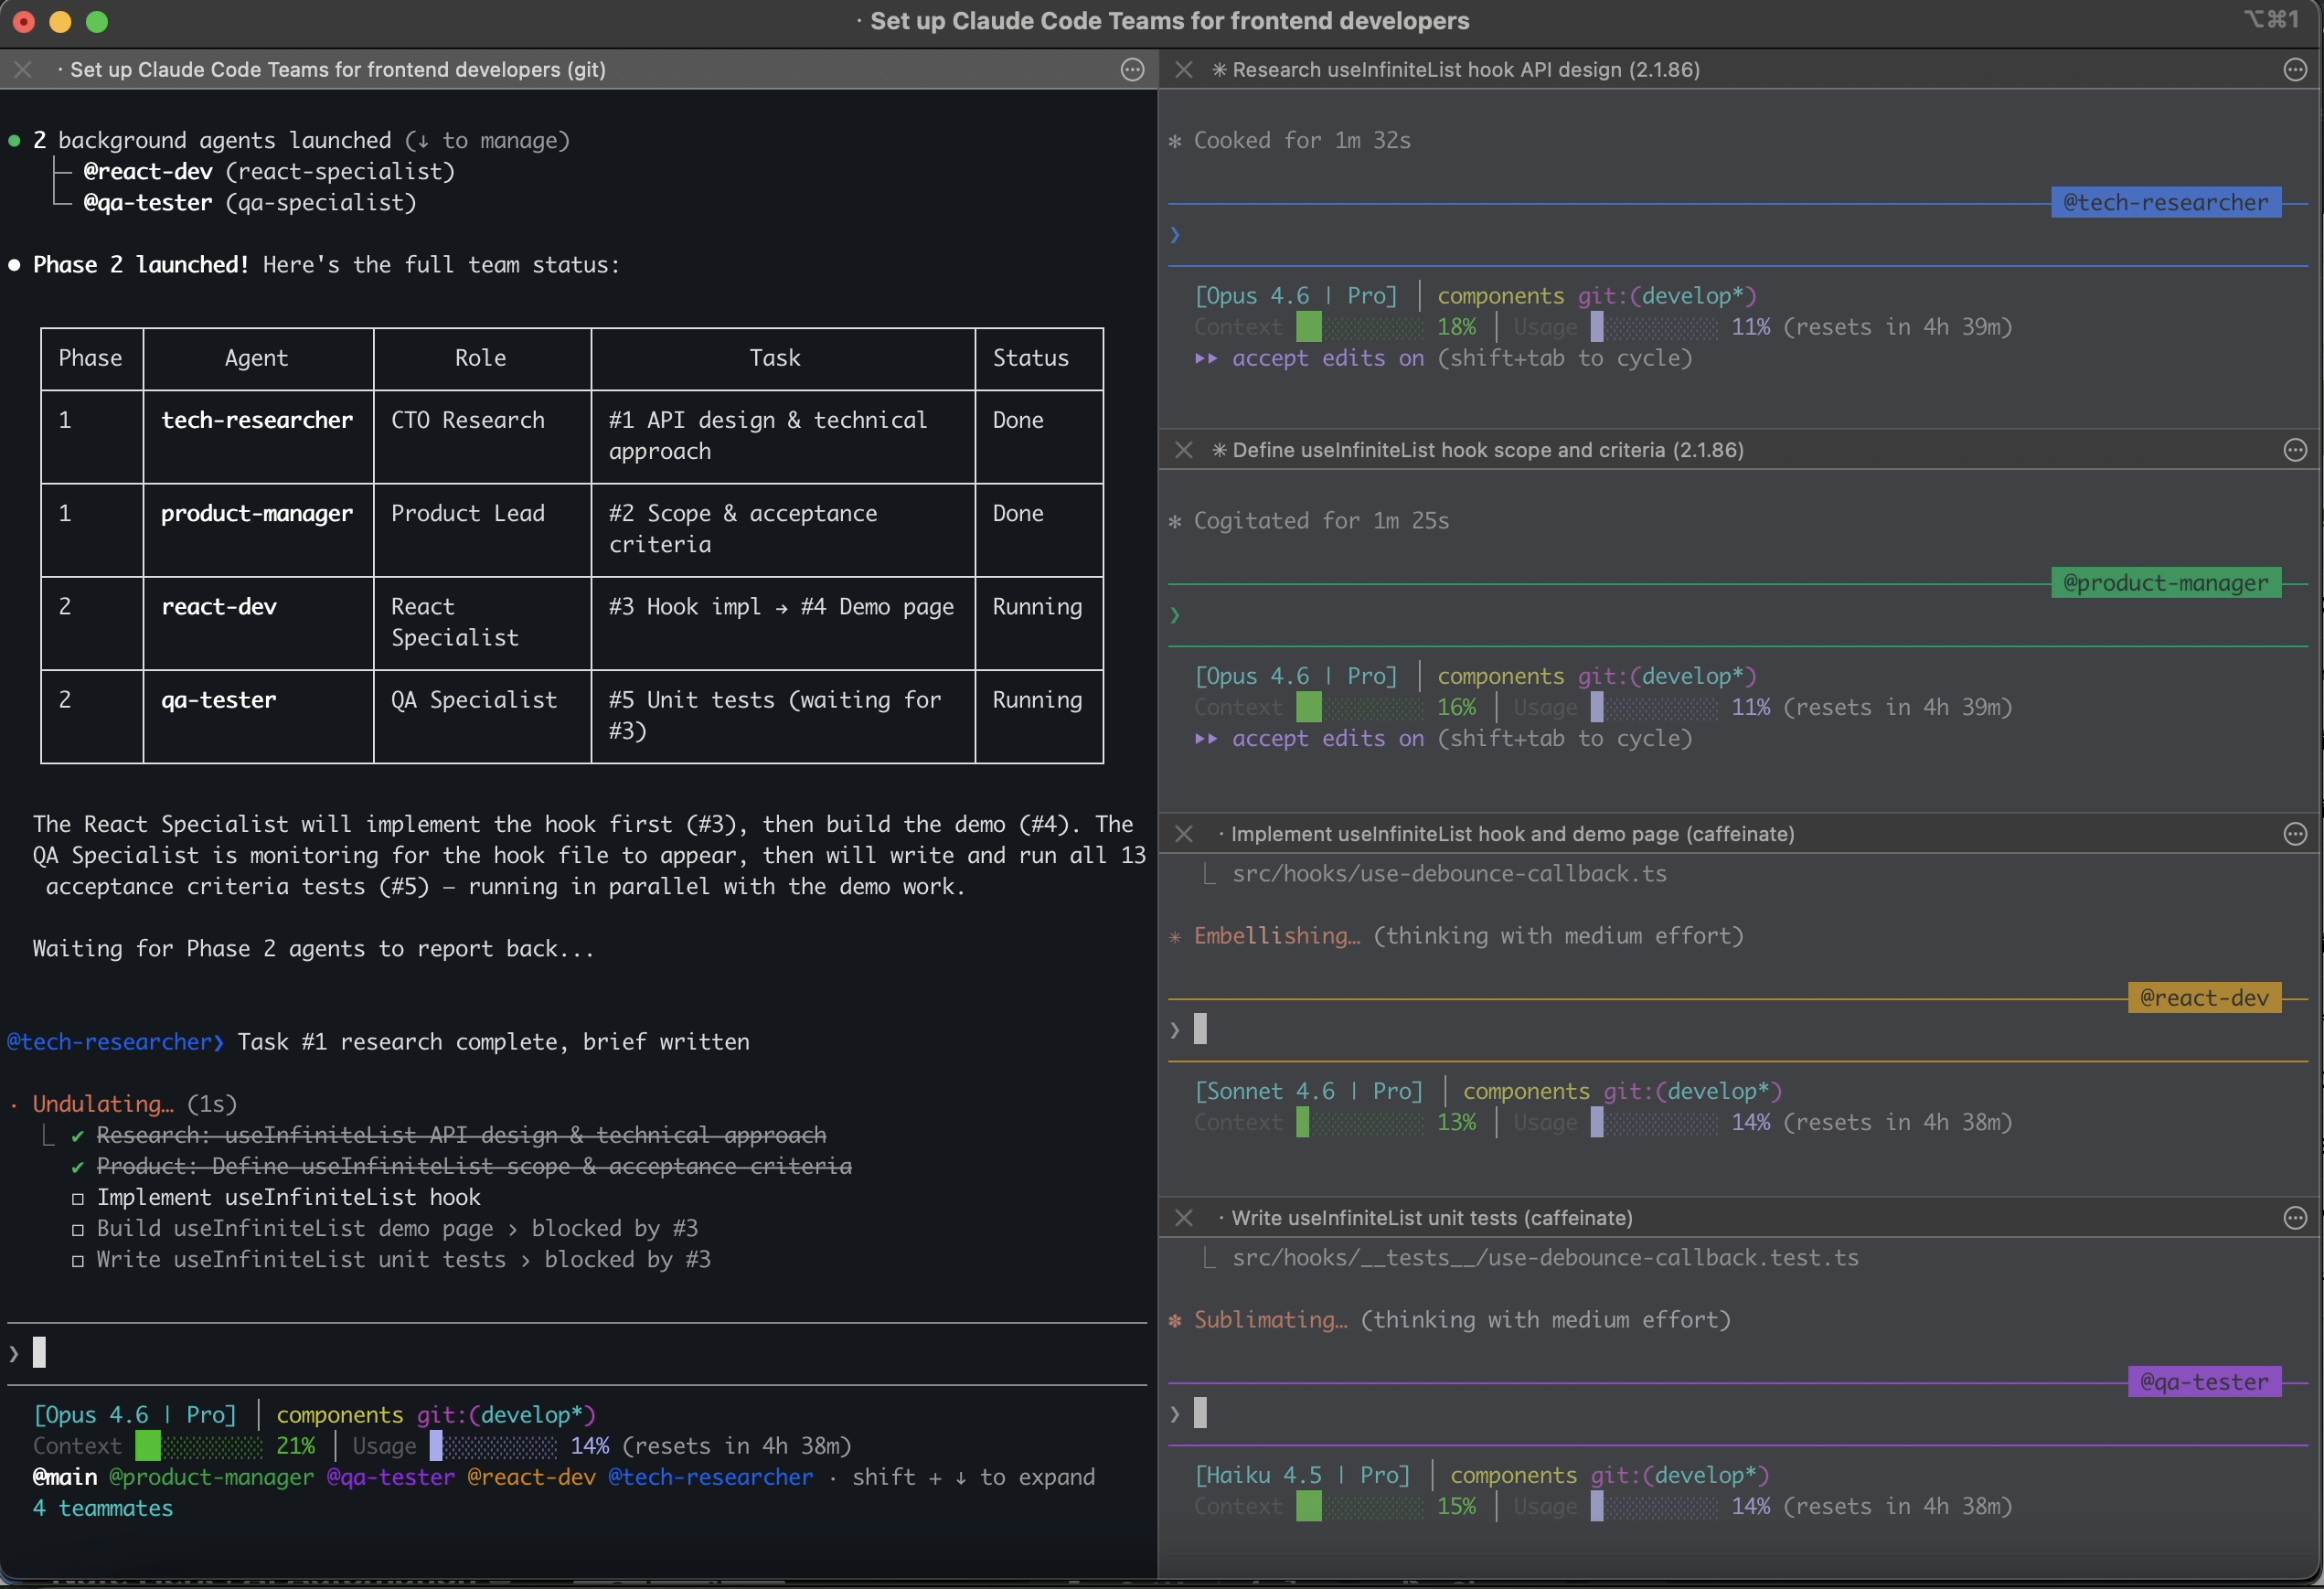2324x1589 pixels.
Task: Click the main pane Context usage bar
Action: point(199,1446)
